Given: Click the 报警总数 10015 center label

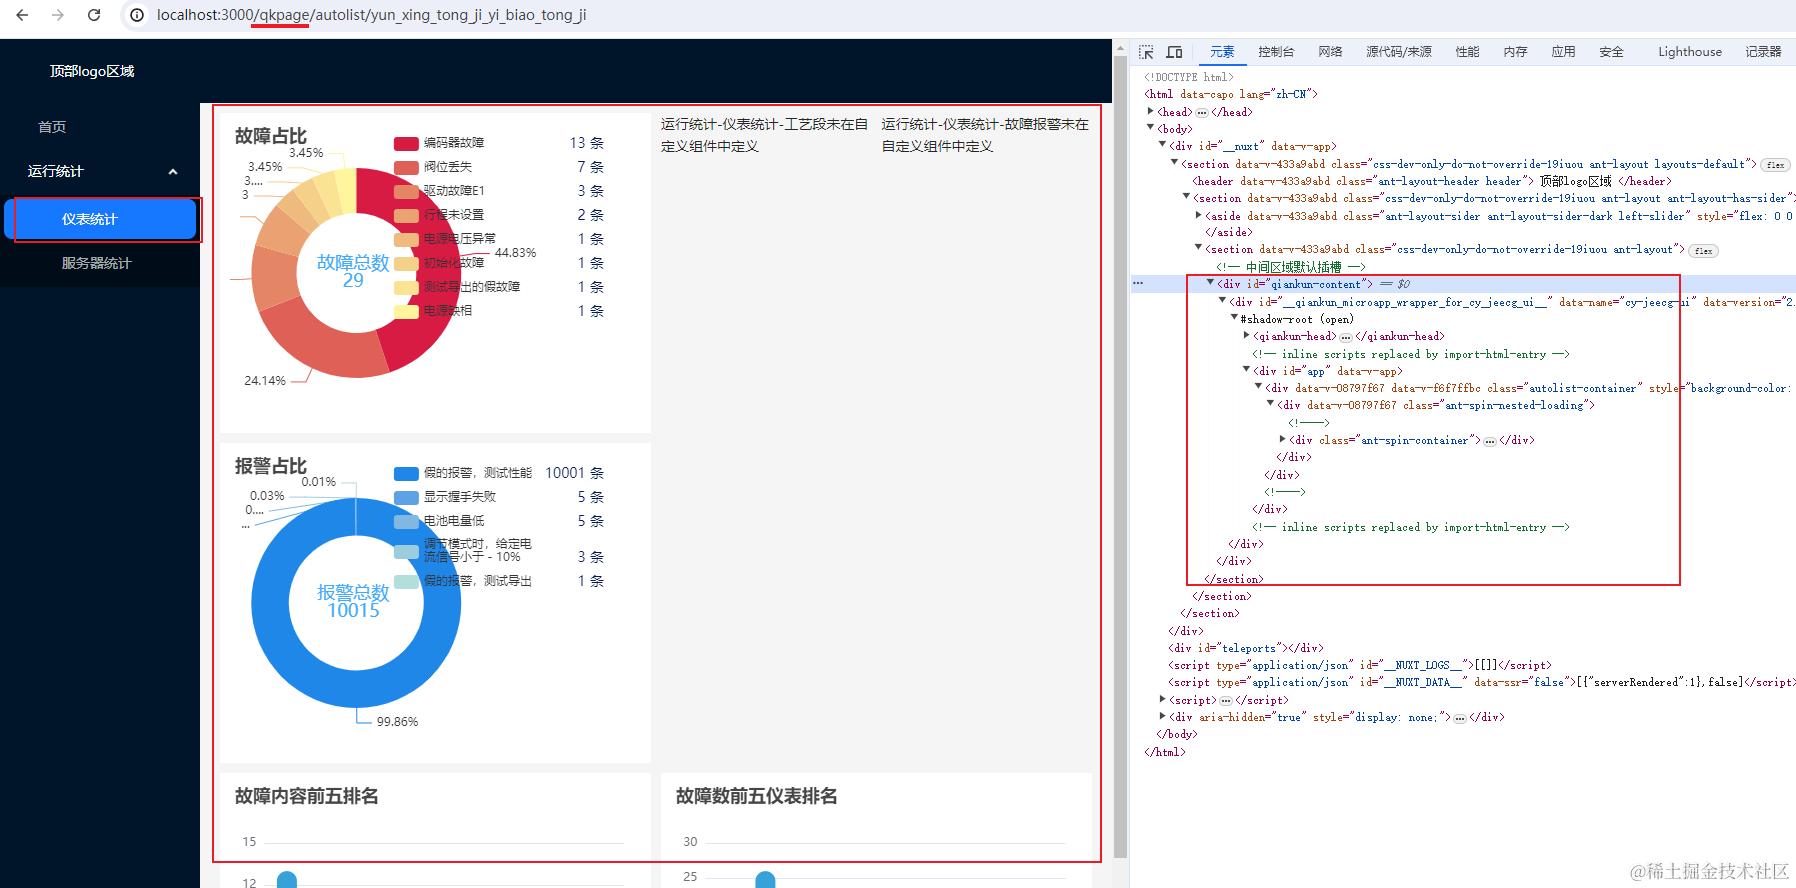Looking at the screenshot, I should [x=353, y=601].
